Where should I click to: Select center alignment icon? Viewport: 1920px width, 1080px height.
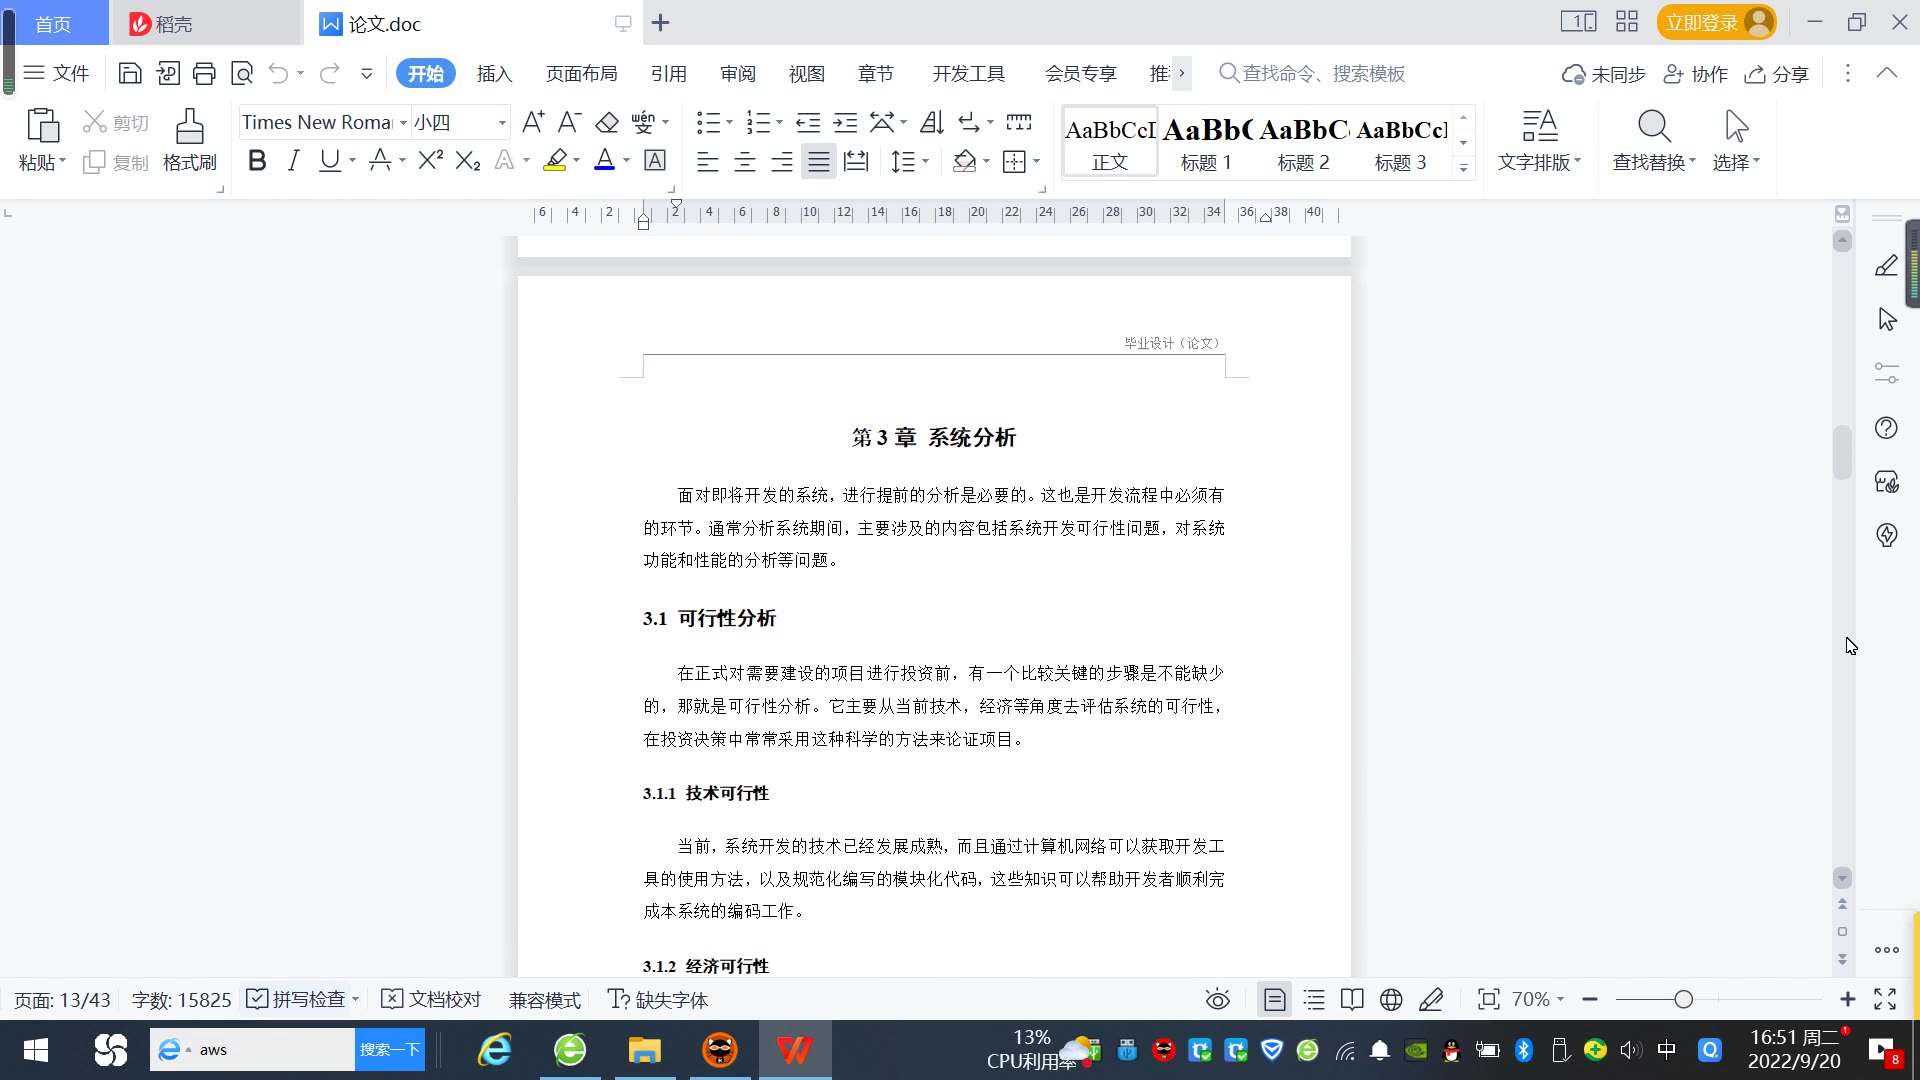click(745, 161)
